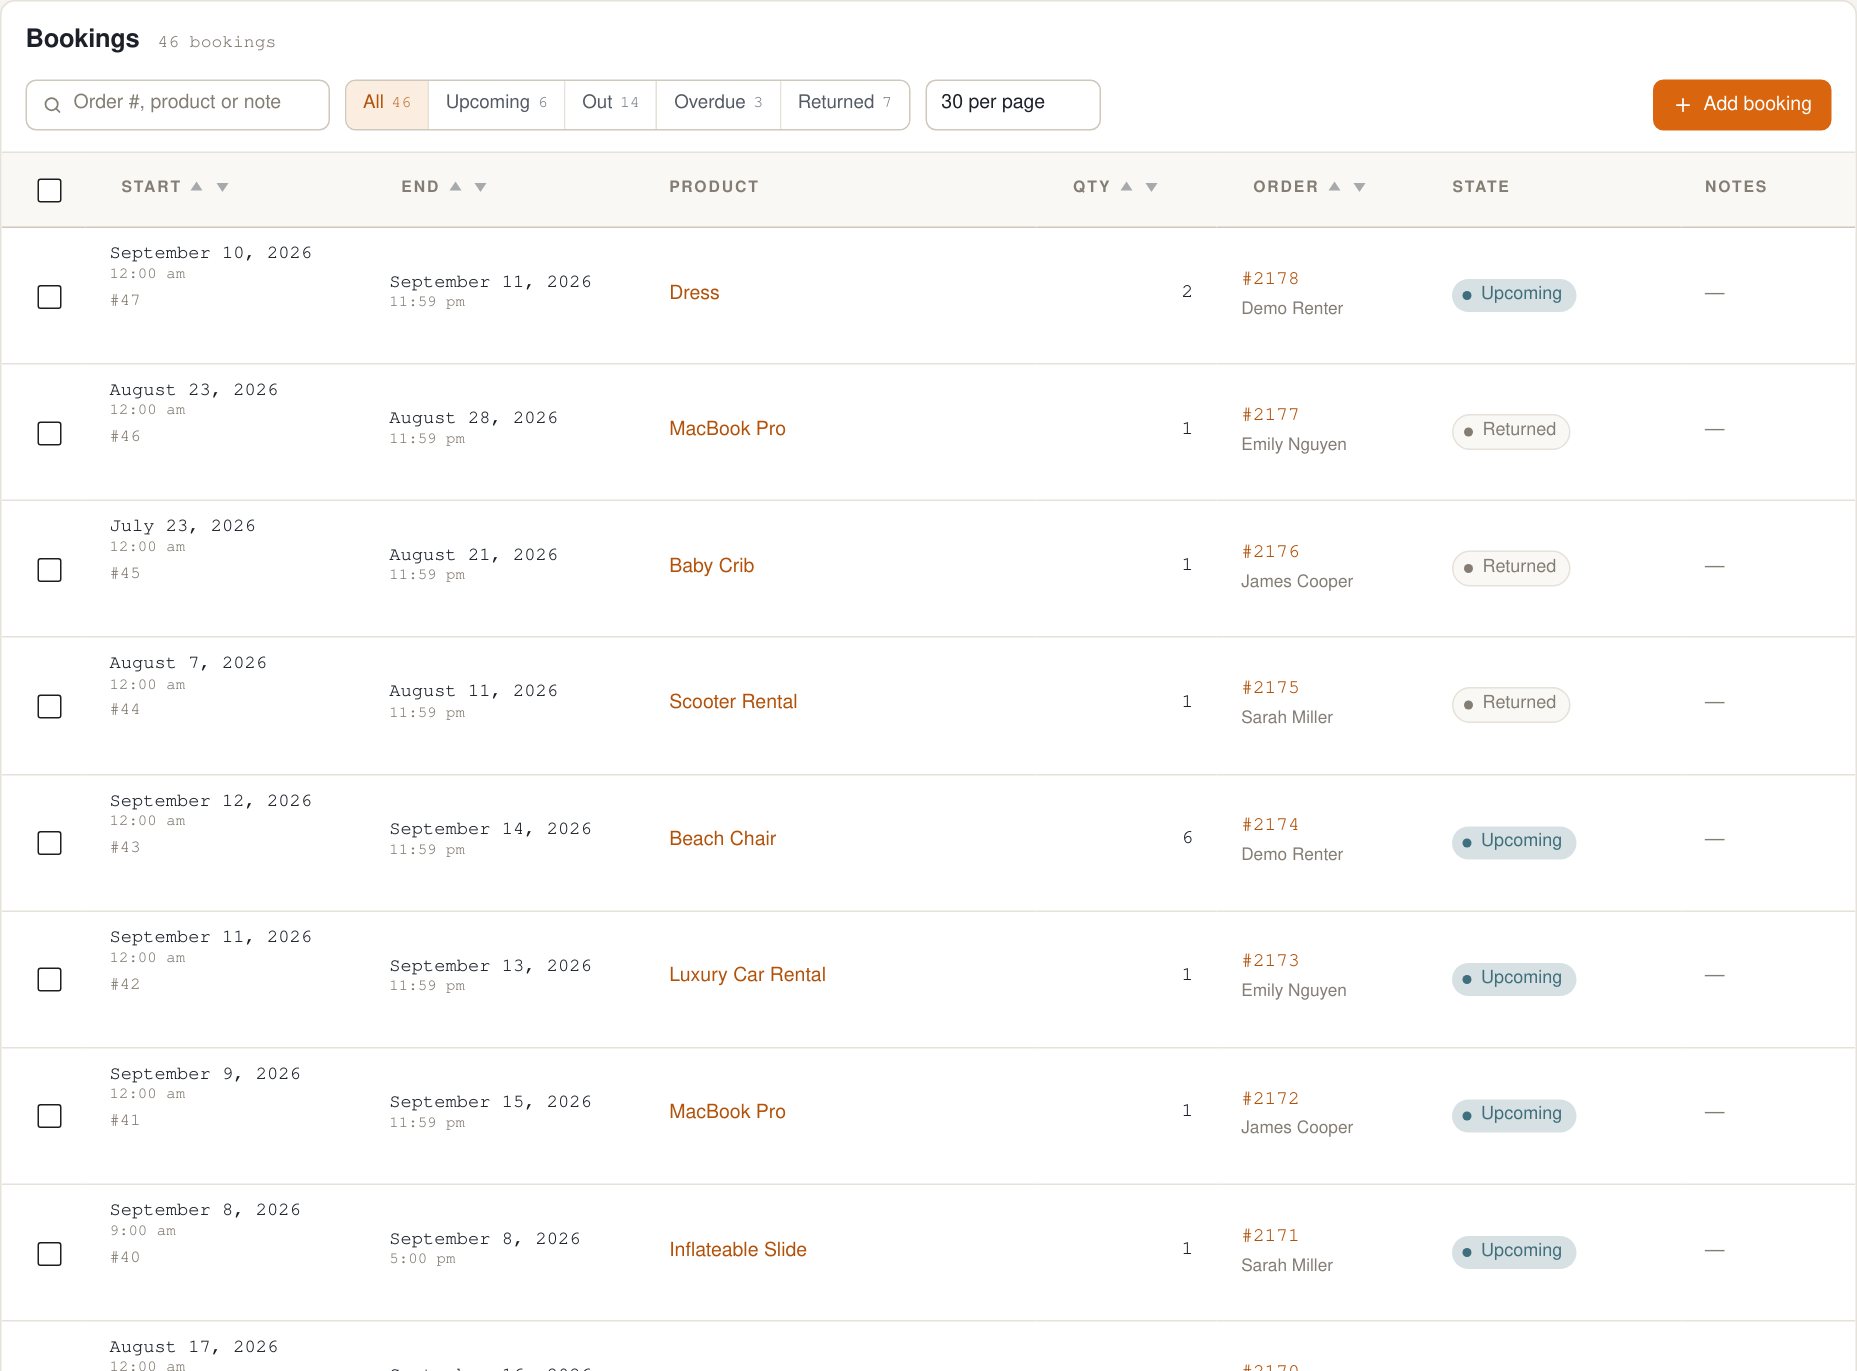Sort Qty column ascending arrow
The width and height of the screenshot is (1857, 1371).
[x=1127, y=187]
